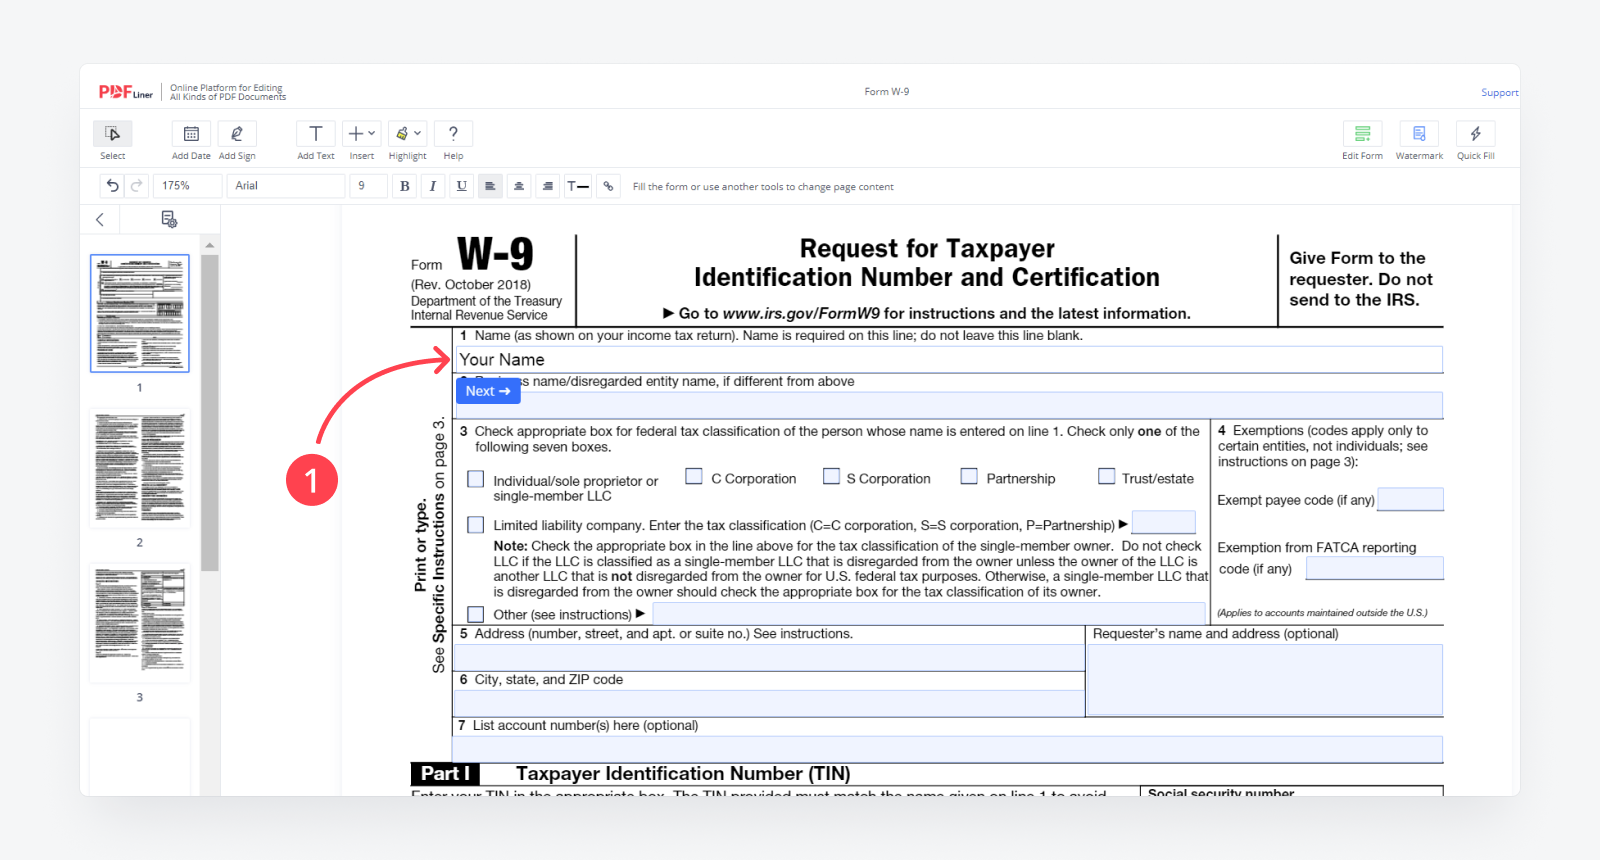Select page 3 thumbnail
The width and height of the screenshot is (1600, 860).
[x=140, y=623]
